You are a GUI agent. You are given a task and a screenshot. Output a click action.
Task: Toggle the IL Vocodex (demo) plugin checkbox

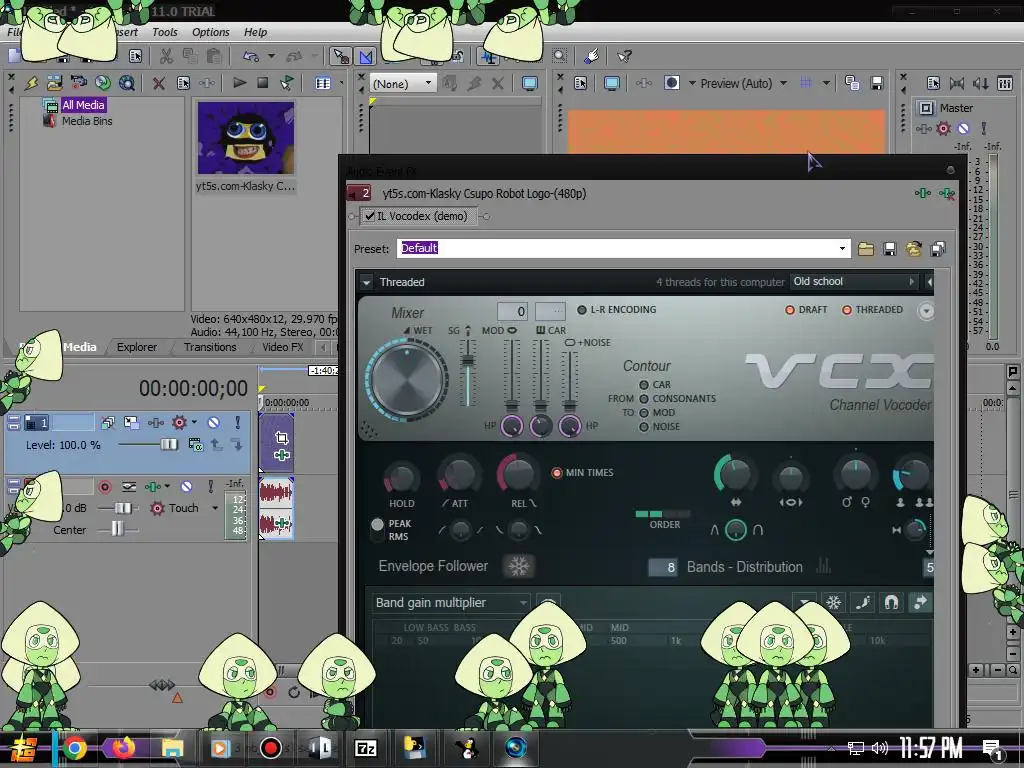[x=370, y=216]
